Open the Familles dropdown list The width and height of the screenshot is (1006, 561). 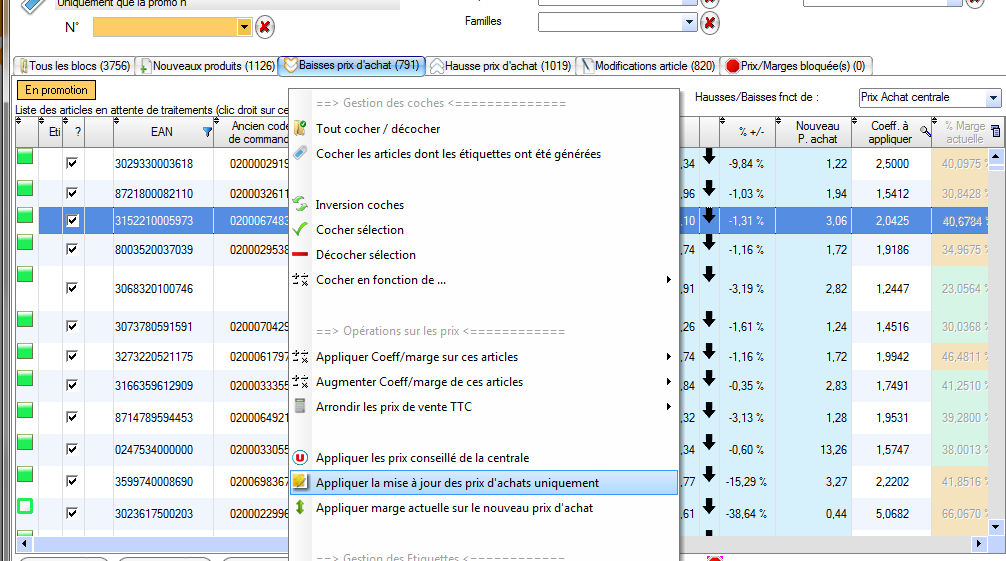689,22
